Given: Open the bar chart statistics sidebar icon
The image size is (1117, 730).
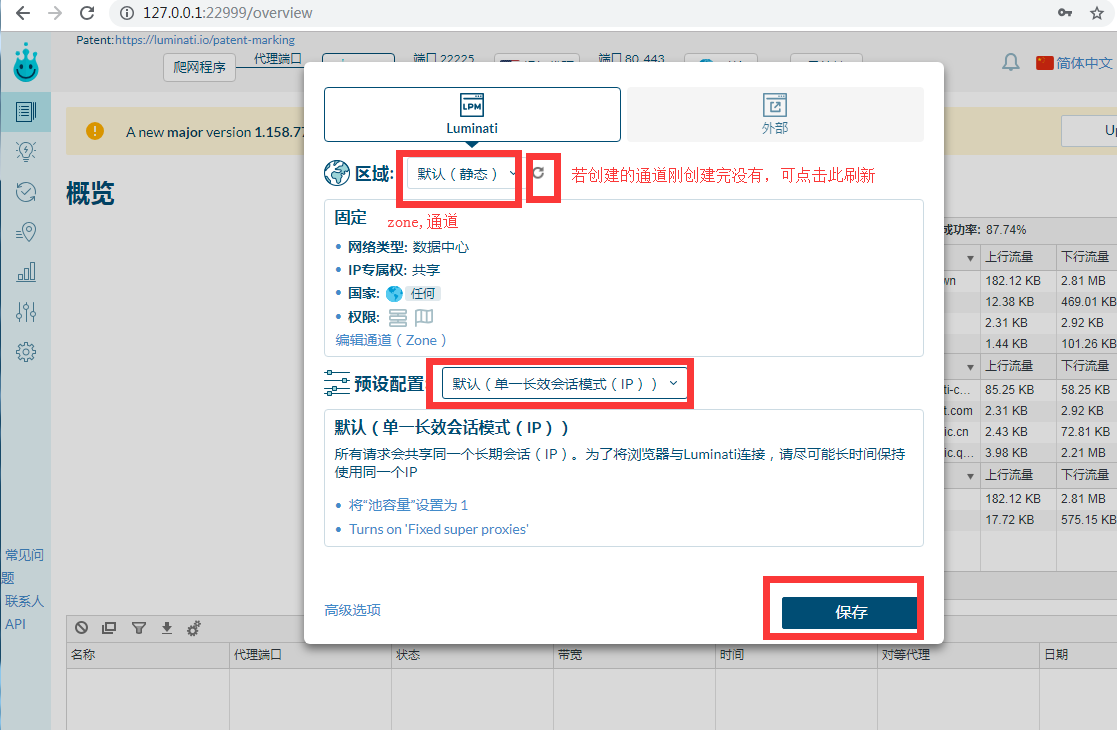Looking at the screenshot, I should [x=26, y=272].
